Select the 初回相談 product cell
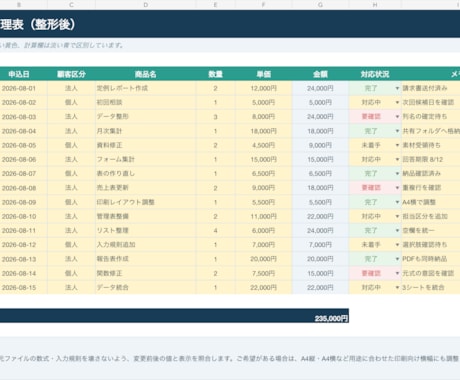The image size is (460, 380). tap(146, 103)
